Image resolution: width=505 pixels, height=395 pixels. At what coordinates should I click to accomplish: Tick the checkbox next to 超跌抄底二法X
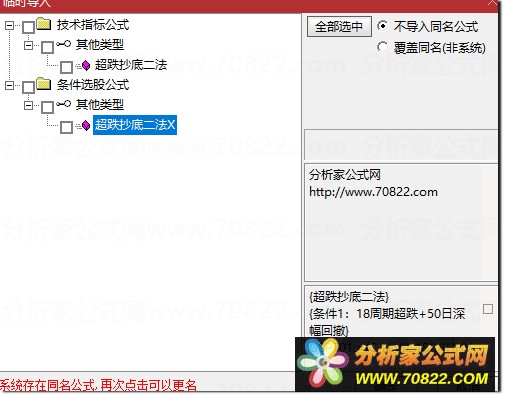[x=66, y=127]
